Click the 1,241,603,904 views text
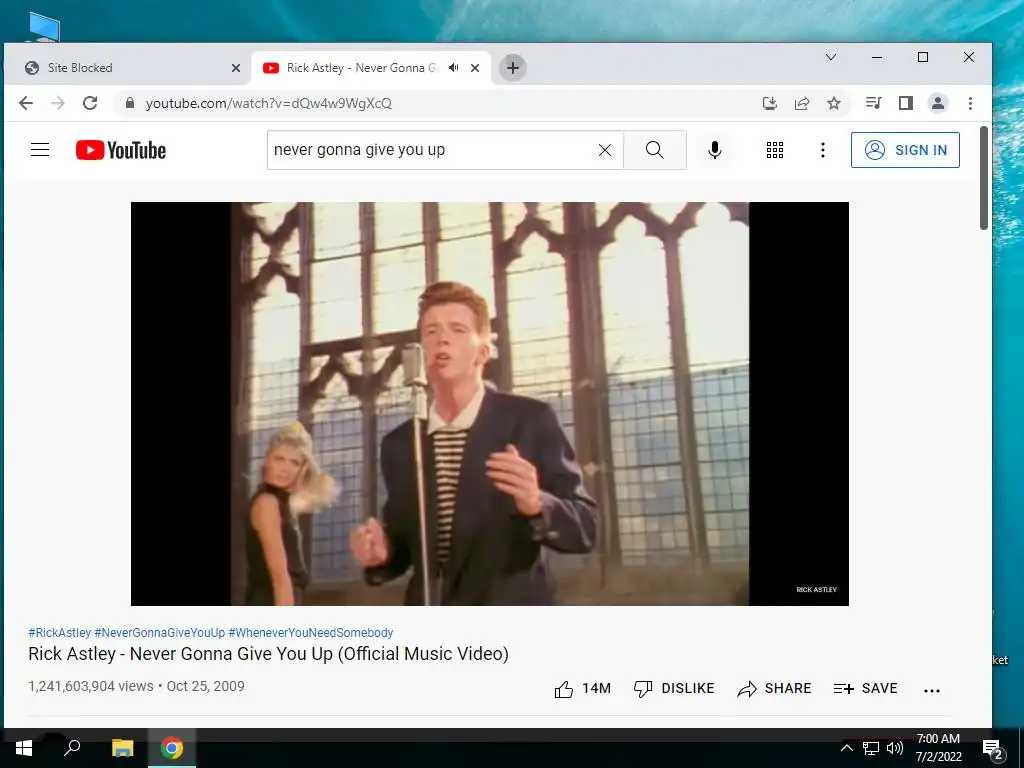The image size is (1024, 768). click(91, 686)
